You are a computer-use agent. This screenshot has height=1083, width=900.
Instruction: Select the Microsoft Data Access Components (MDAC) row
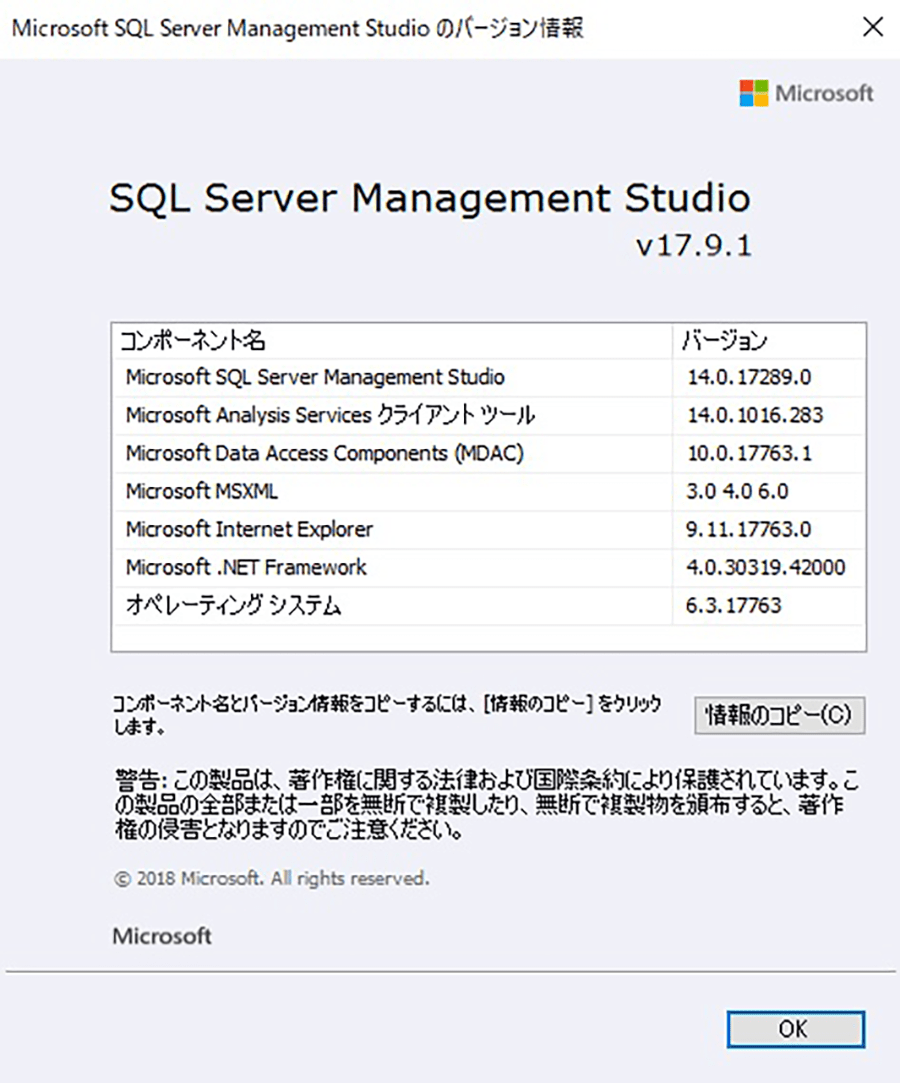(488, 453)
